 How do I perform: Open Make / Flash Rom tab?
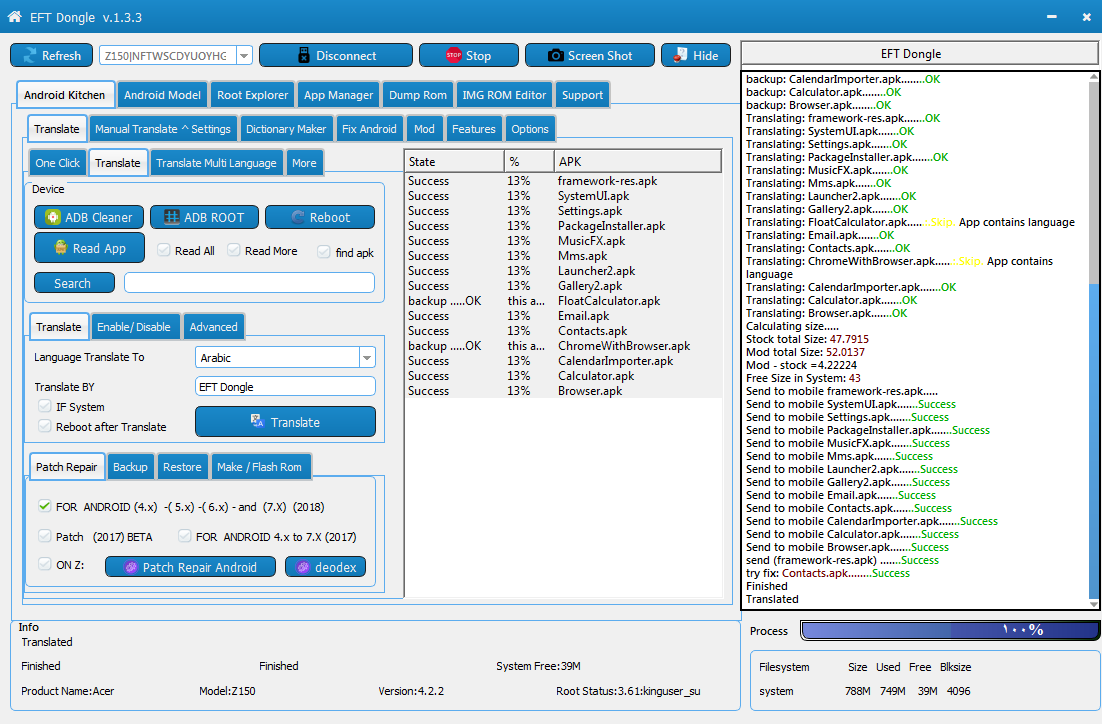[259, 466]
